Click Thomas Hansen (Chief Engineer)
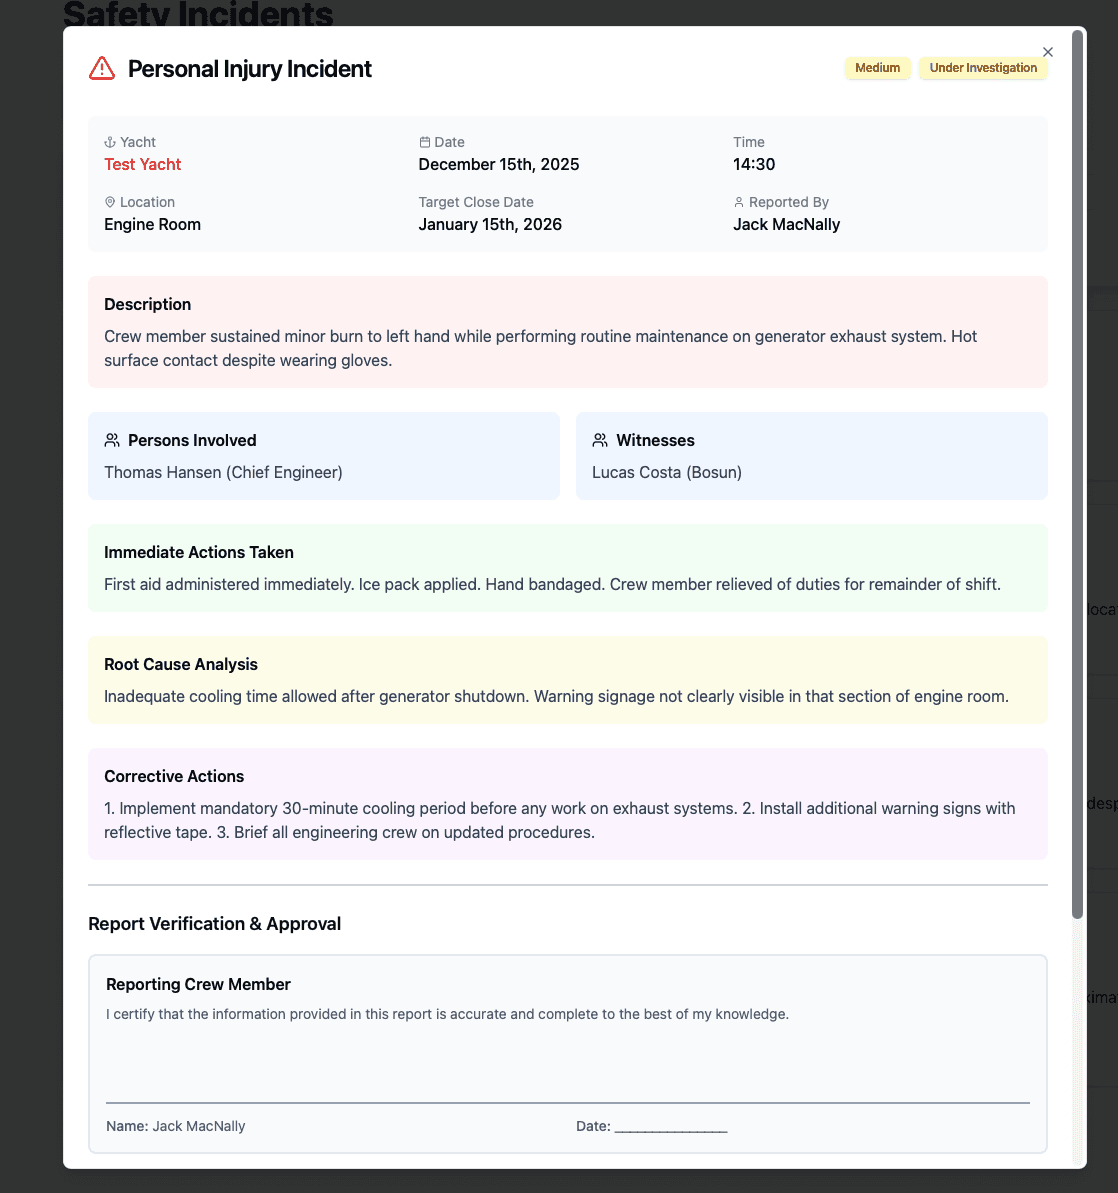This screenshot has height=1193, width=1118. point(223,472)
